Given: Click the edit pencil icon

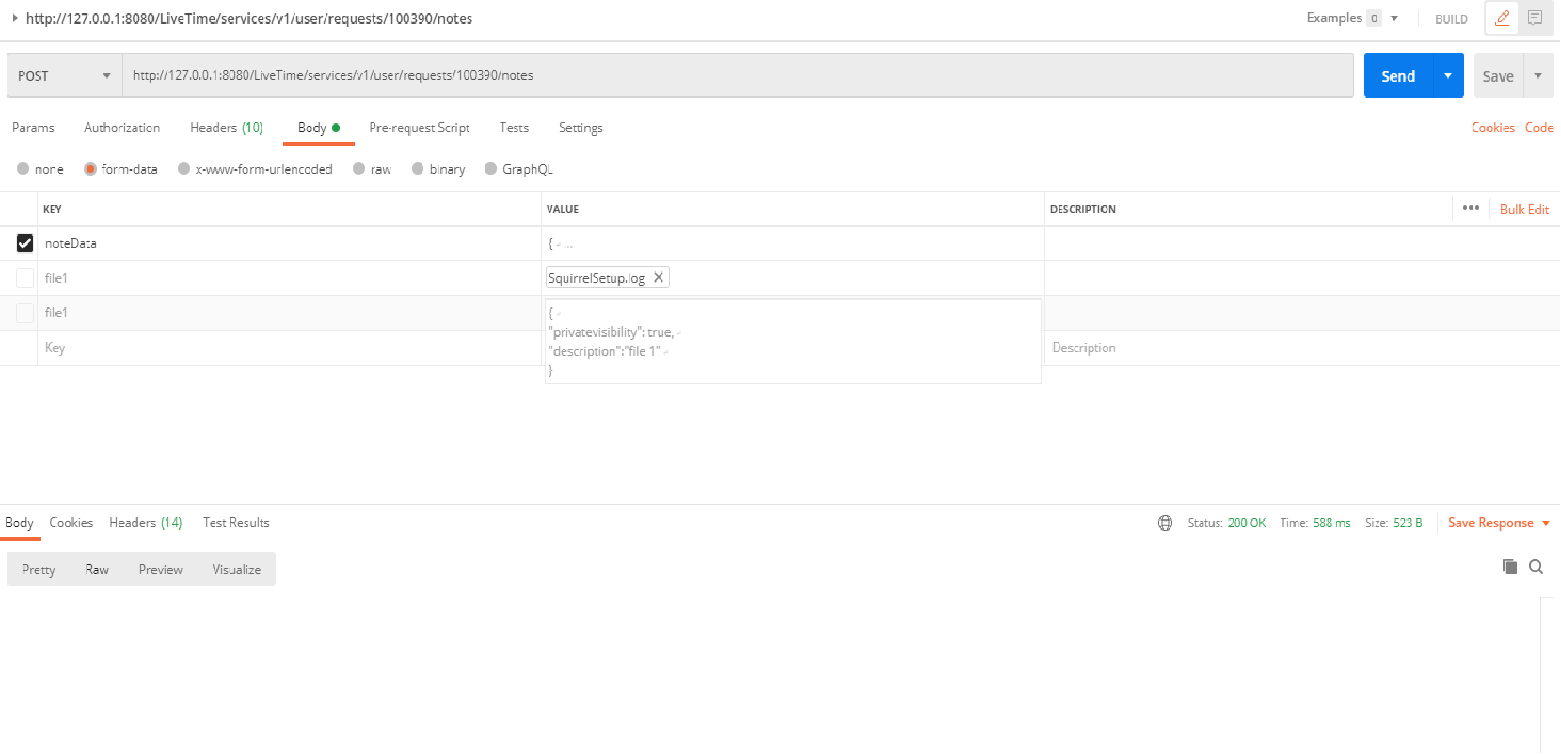Looking at the screenshot, I should click(1502, 18).
